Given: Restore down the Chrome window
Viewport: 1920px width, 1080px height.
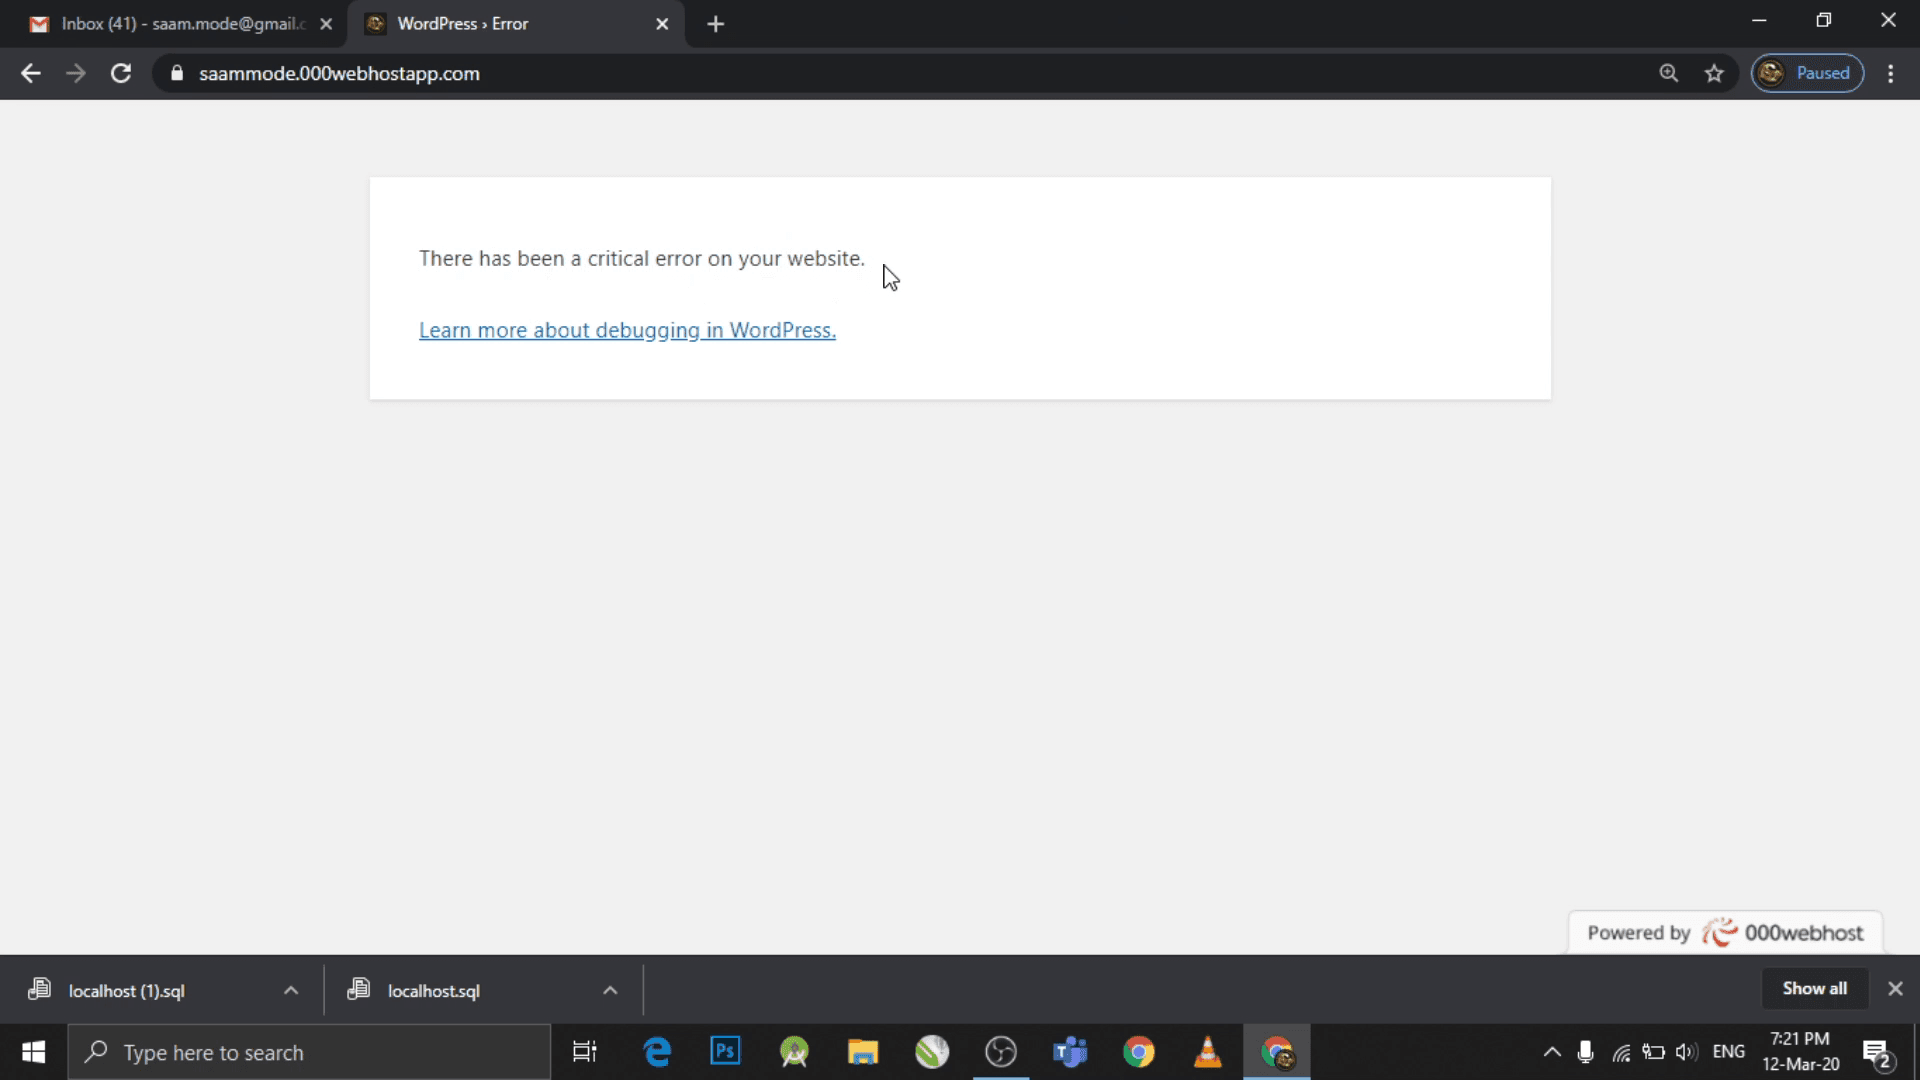Looking at the screenshot, I should pos(1823,20).
